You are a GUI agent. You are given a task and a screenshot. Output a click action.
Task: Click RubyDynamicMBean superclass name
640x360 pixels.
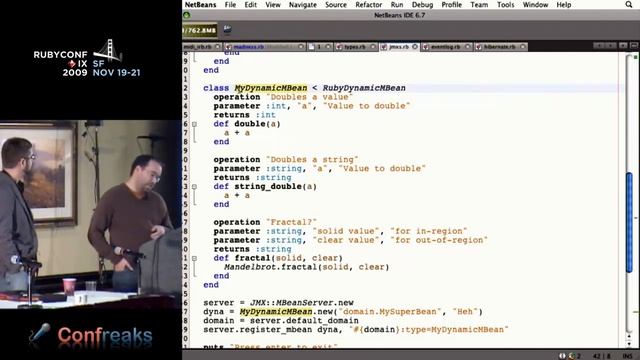coord(364,88)
